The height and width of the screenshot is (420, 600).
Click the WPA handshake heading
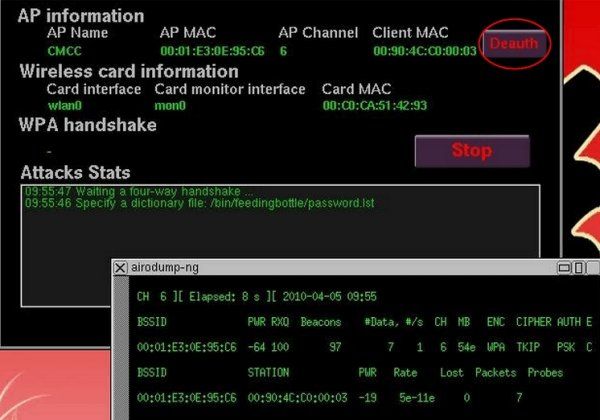[x=88, y=125]
